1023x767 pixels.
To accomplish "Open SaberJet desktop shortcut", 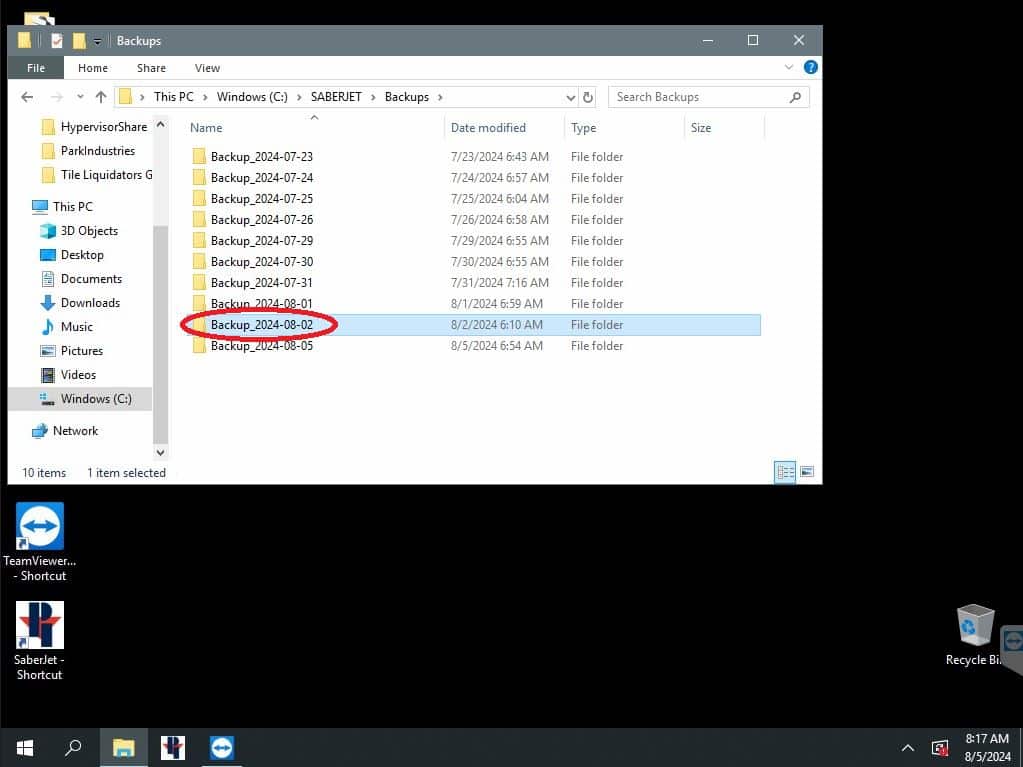I will 40,641.
